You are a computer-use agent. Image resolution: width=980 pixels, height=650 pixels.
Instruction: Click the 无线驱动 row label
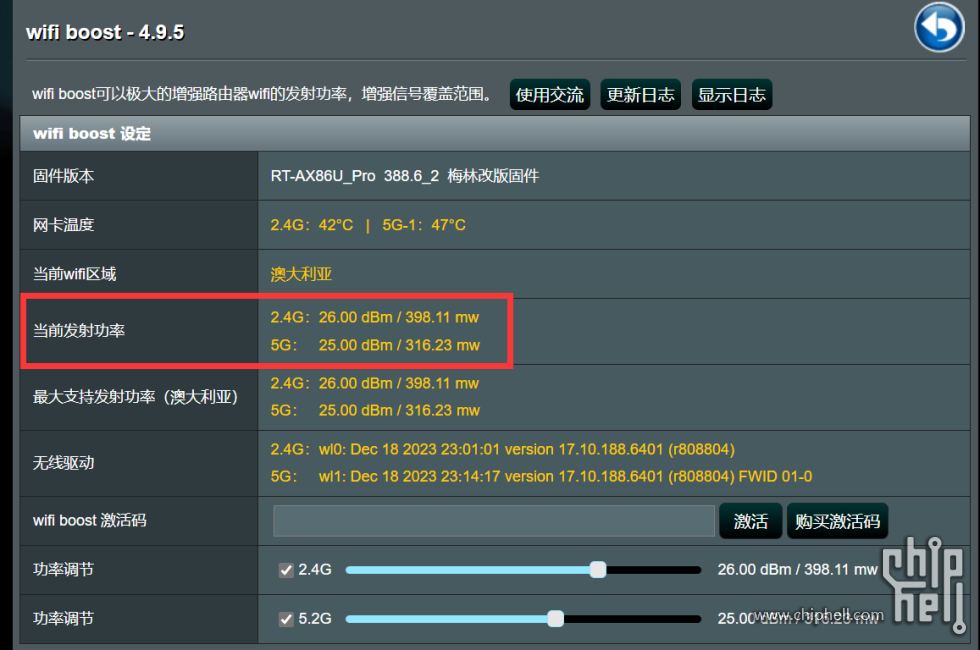[x=63, y=463]
